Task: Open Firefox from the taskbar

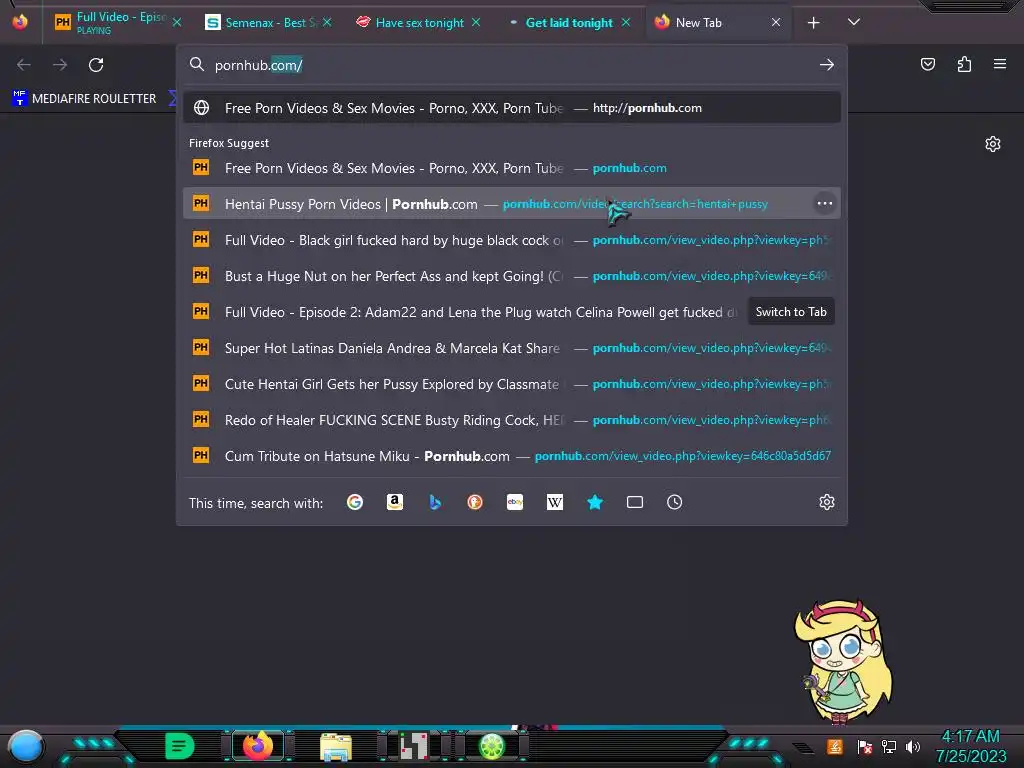Action: 258,746
